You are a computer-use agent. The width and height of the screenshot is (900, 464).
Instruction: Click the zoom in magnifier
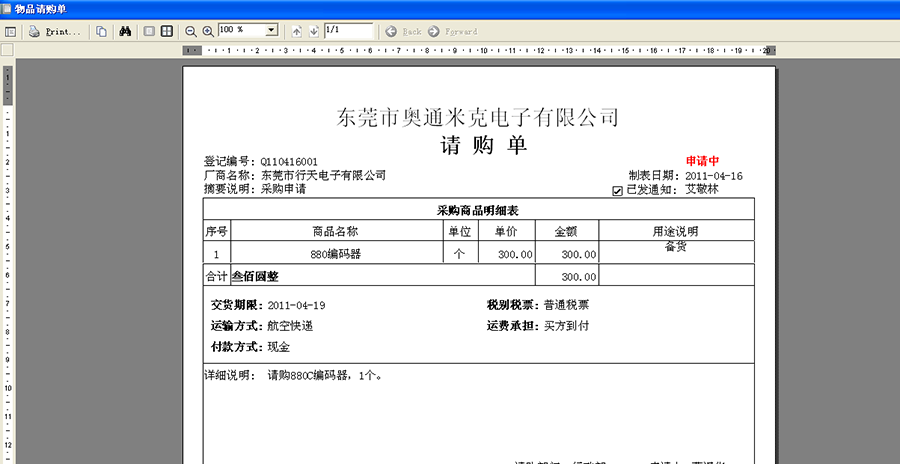[208, 32]
